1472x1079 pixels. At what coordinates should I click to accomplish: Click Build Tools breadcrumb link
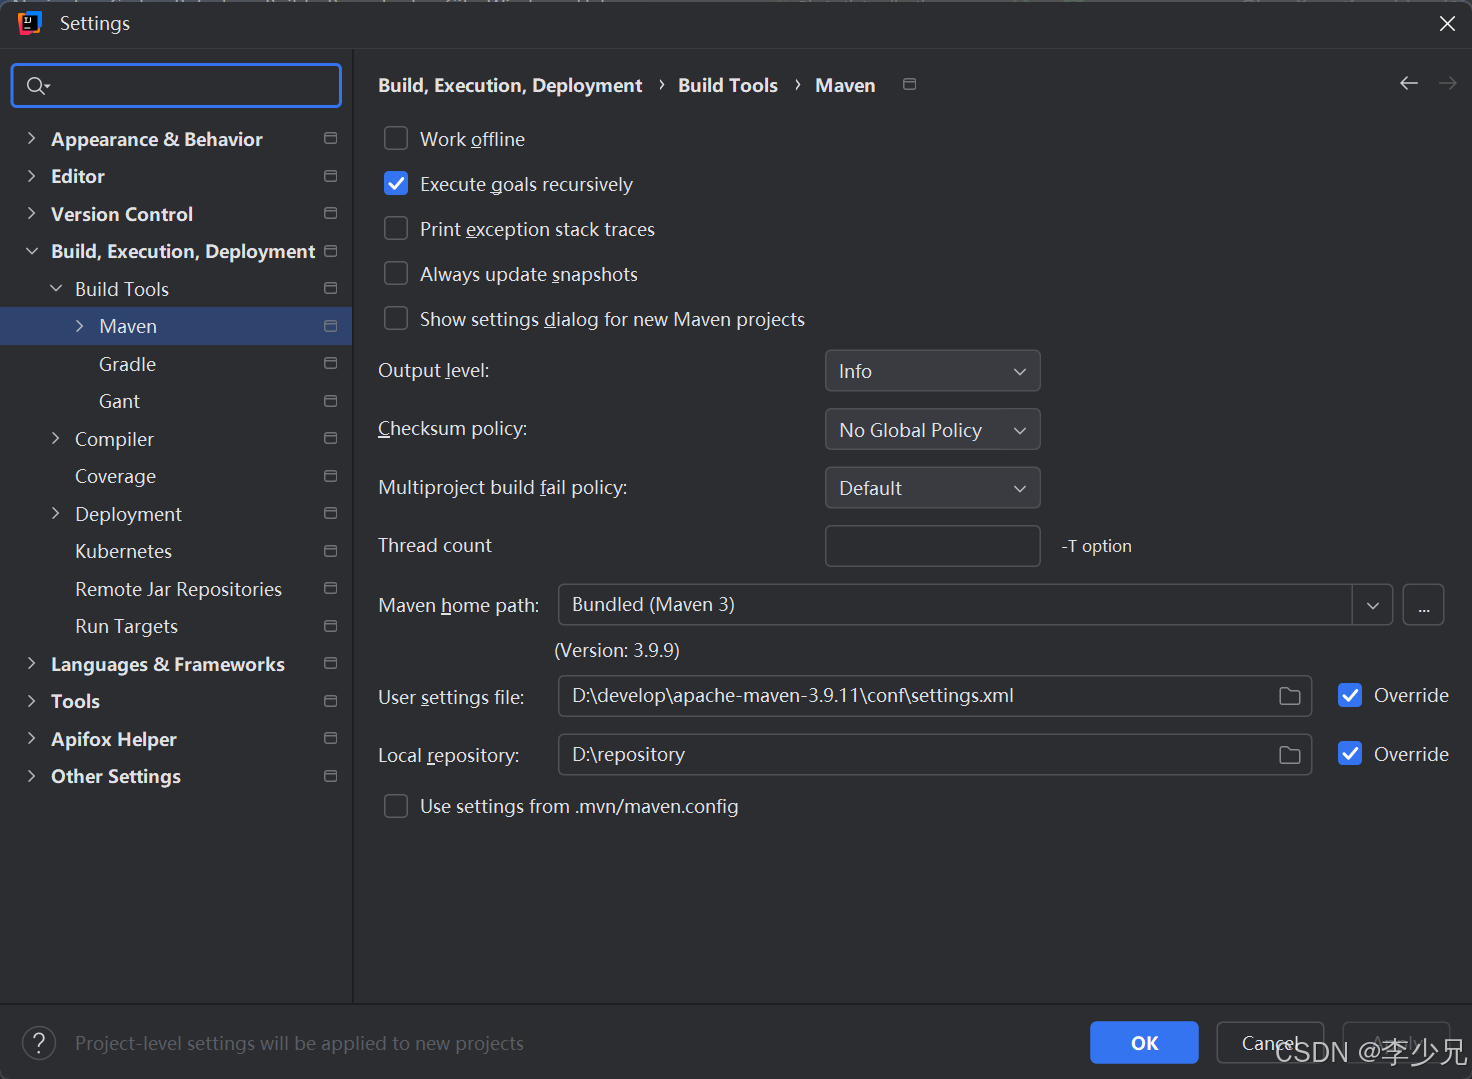tap(728, 85)
